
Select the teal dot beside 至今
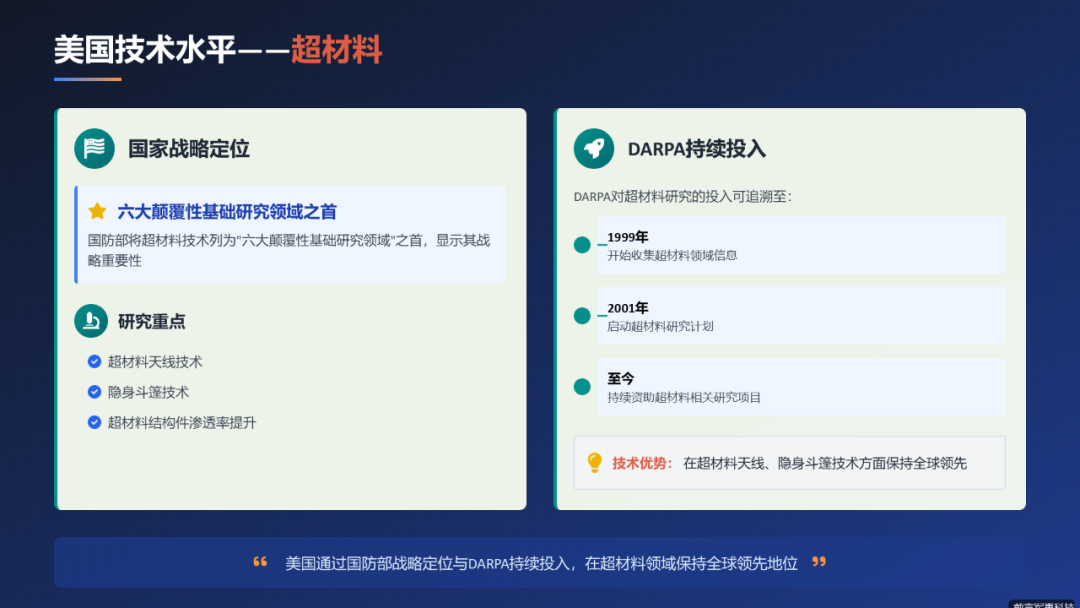pyautogui.click(x=581, y=386)
